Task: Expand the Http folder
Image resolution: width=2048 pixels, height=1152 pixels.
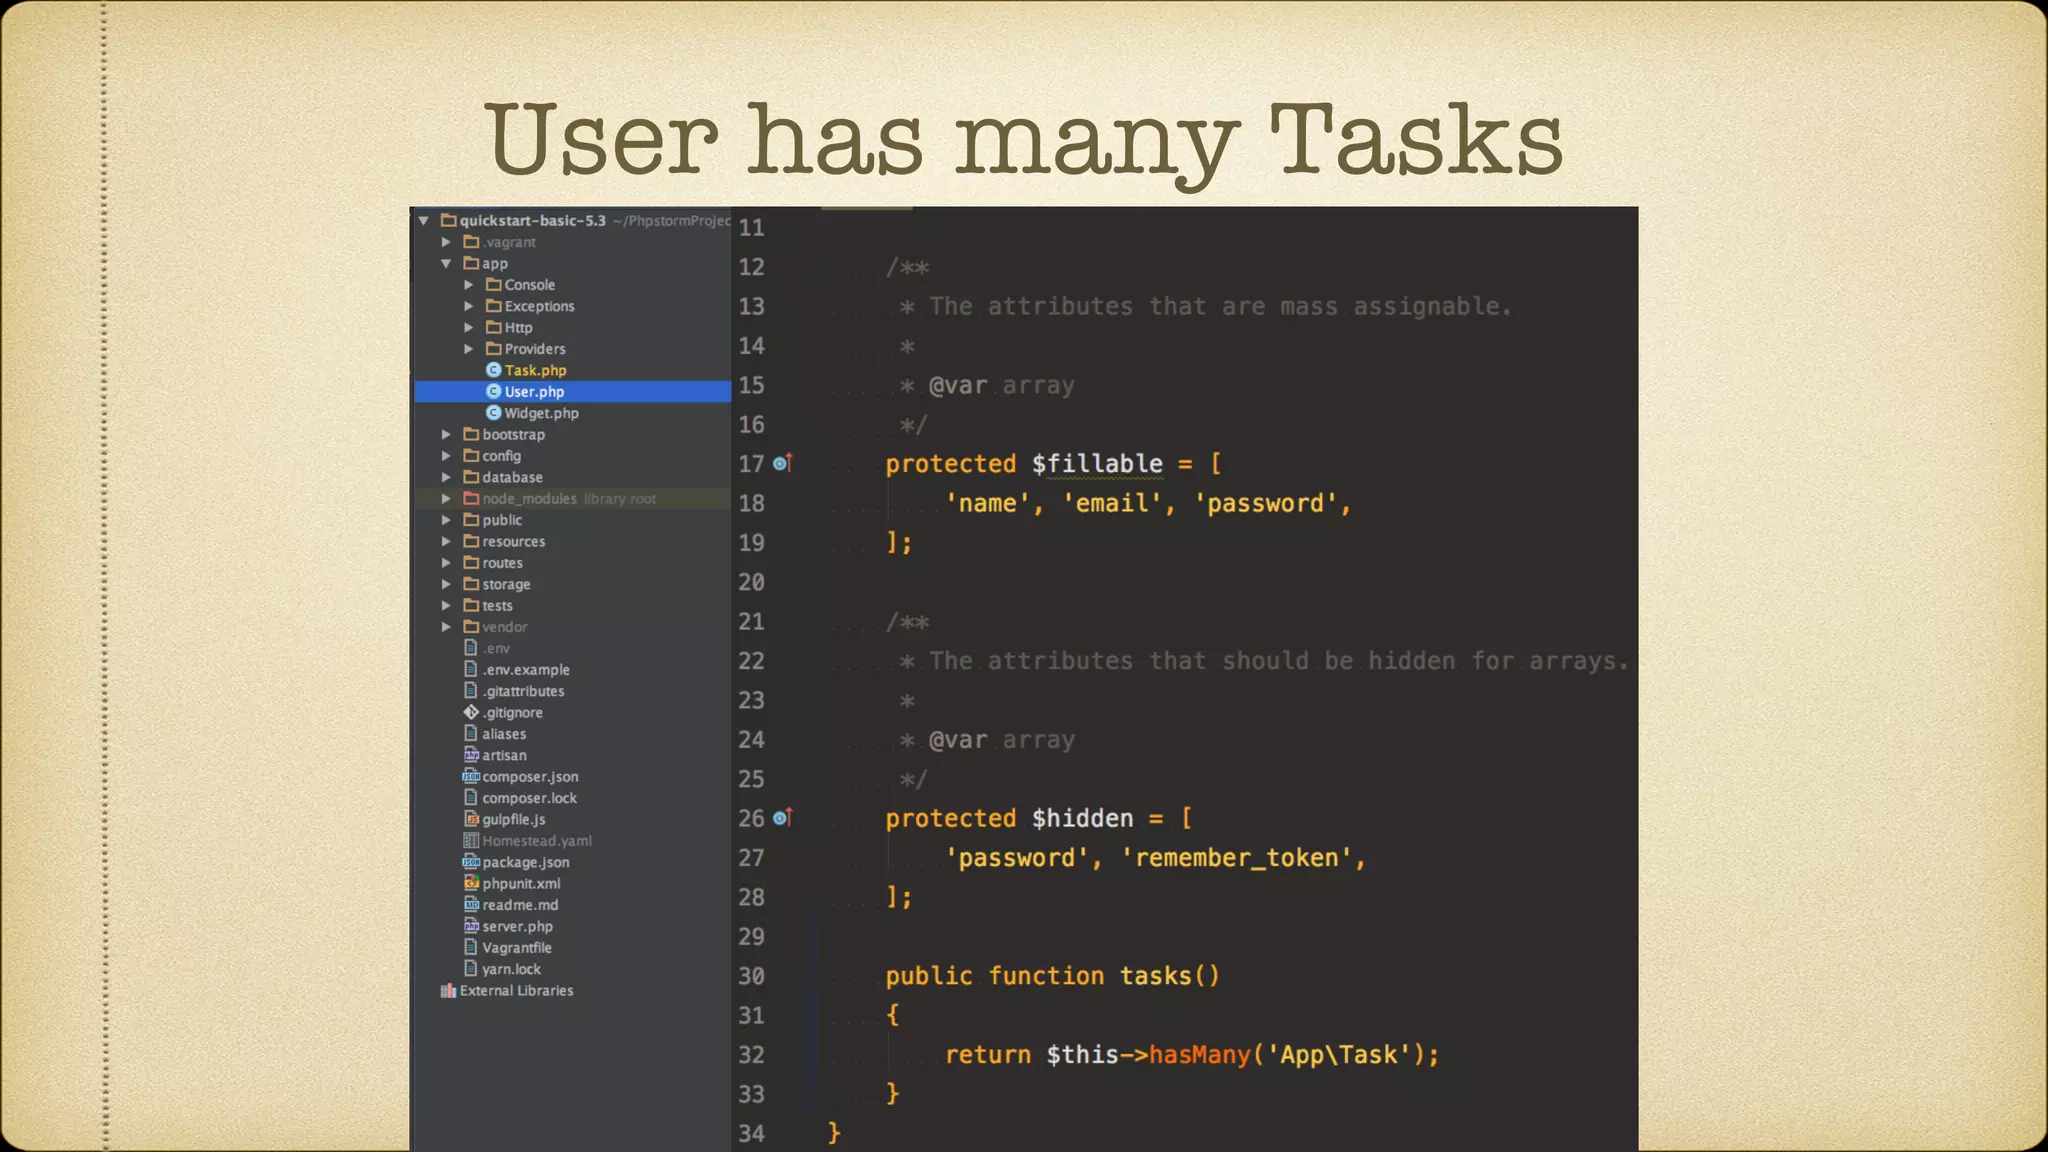Action: pyautogui.click(x=468, y=327)
